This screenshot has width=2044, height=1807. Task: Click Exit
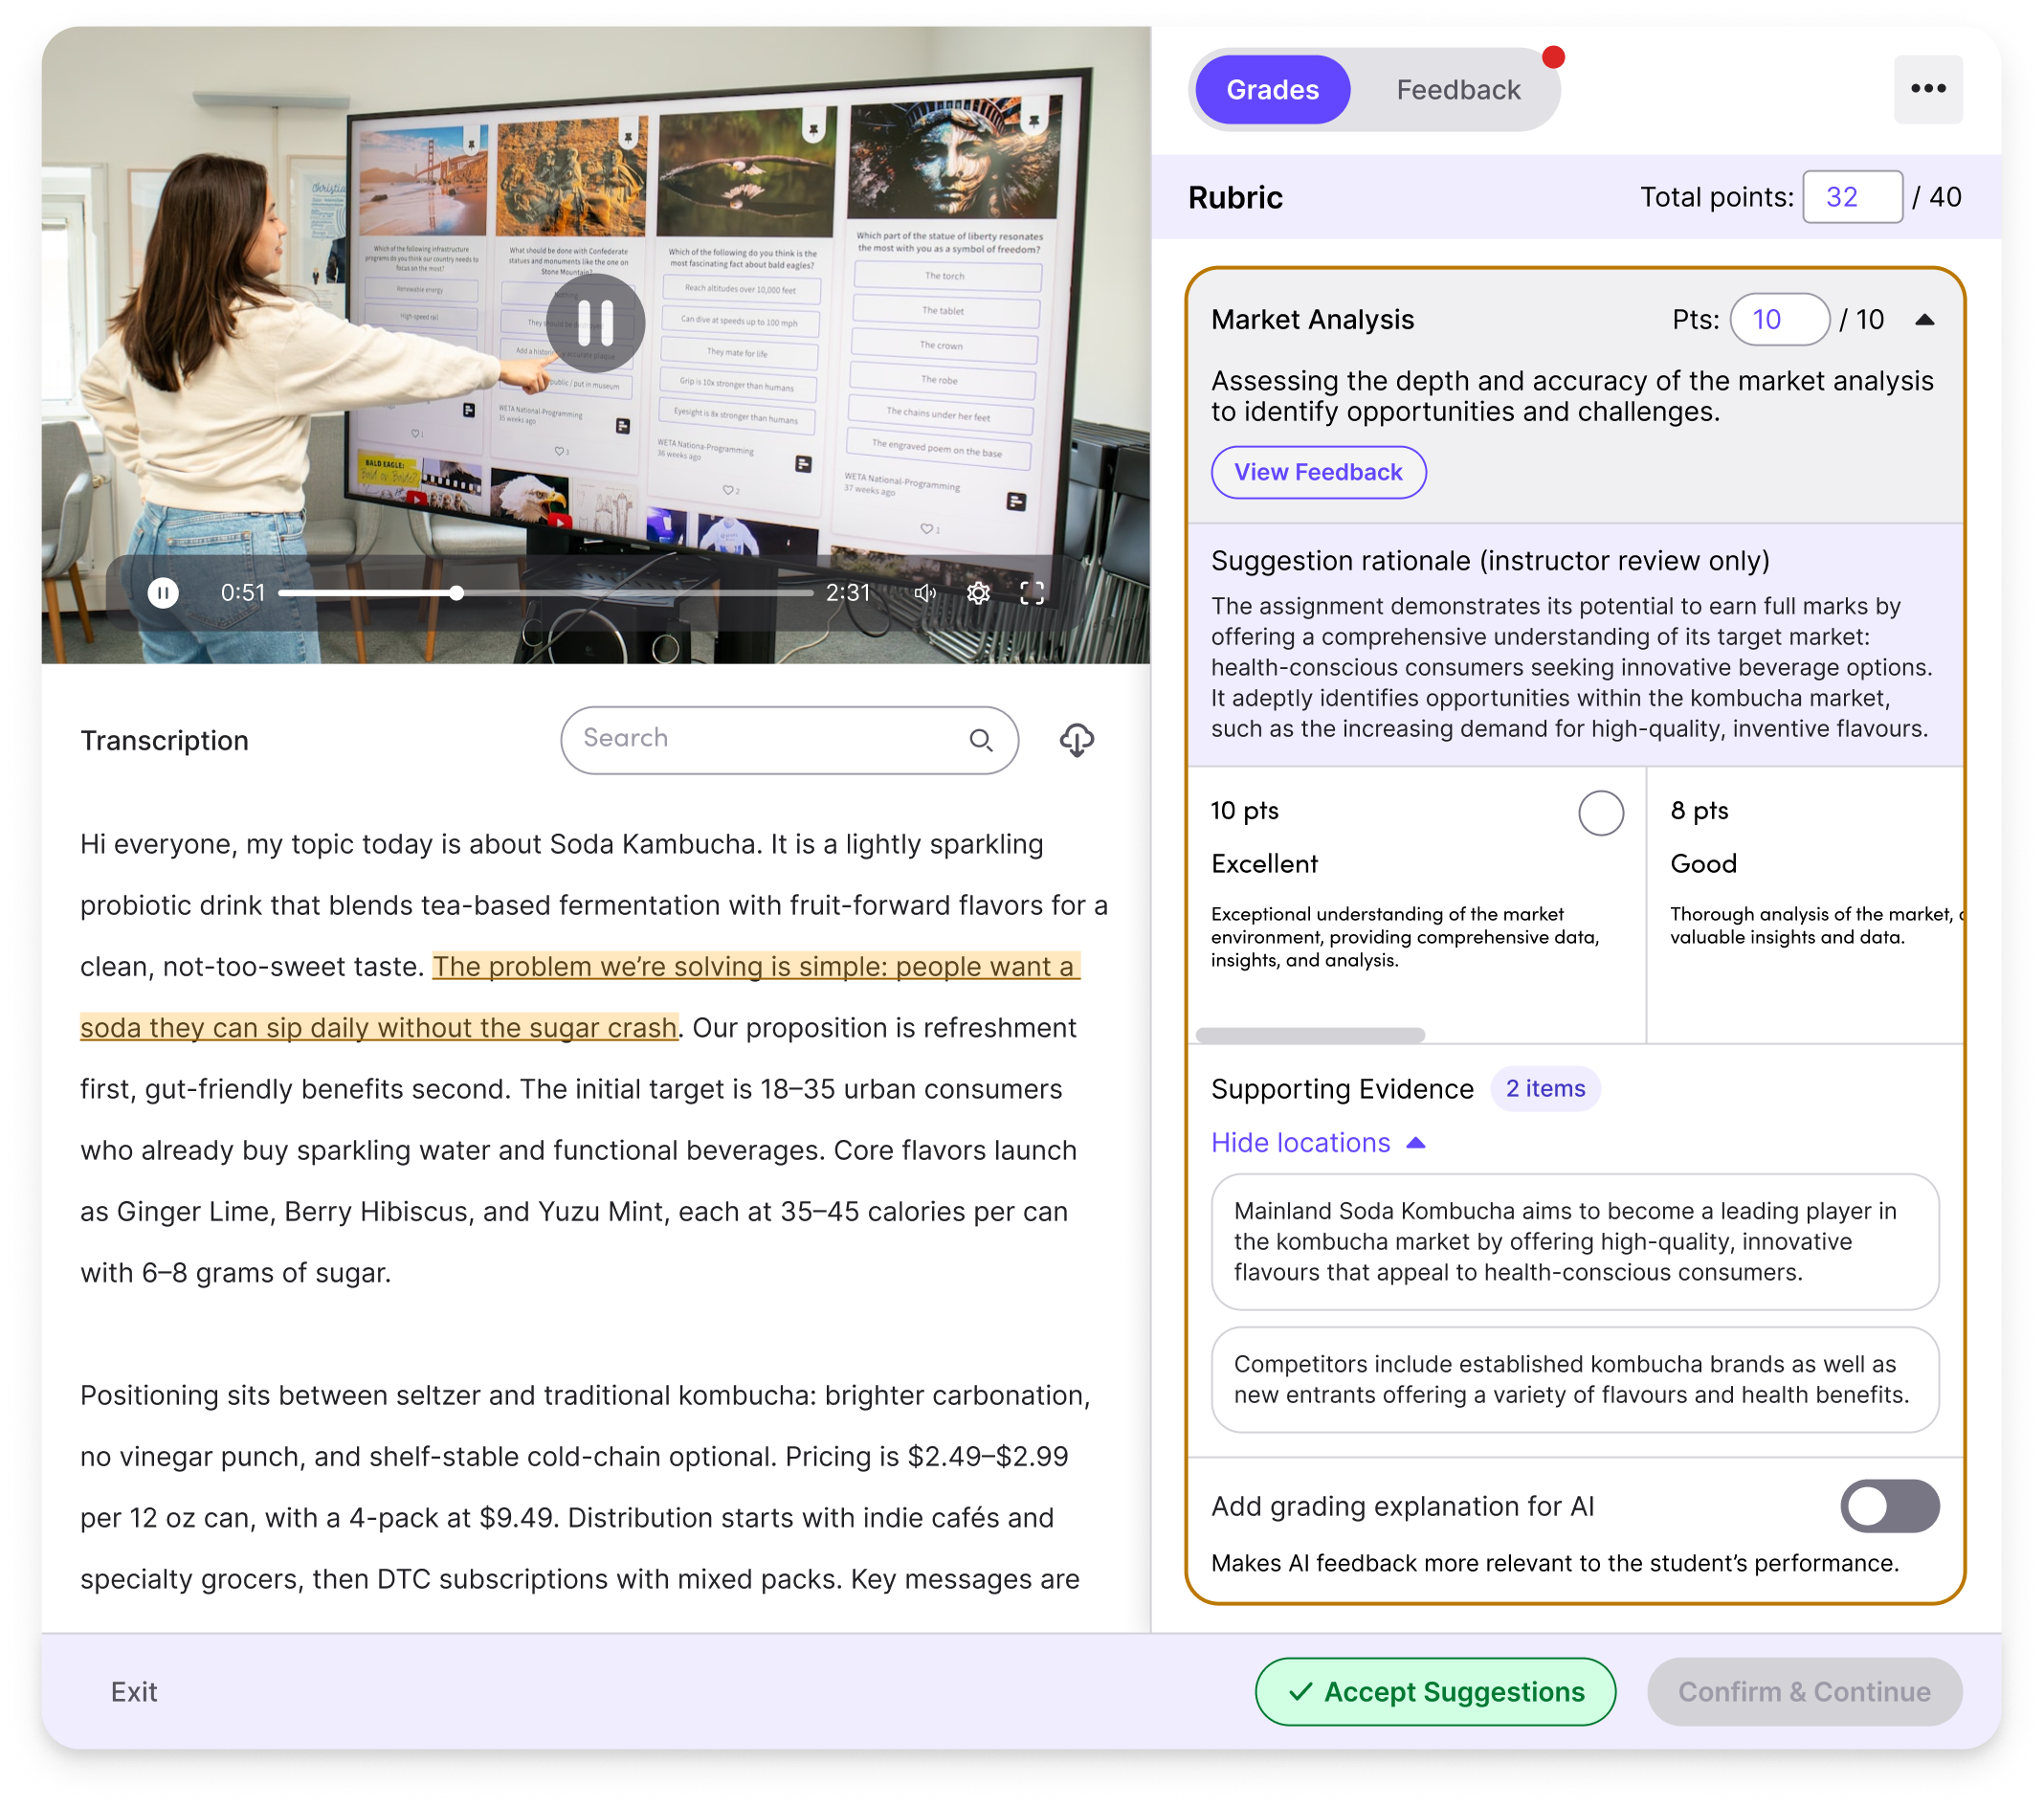(134, 1692)
